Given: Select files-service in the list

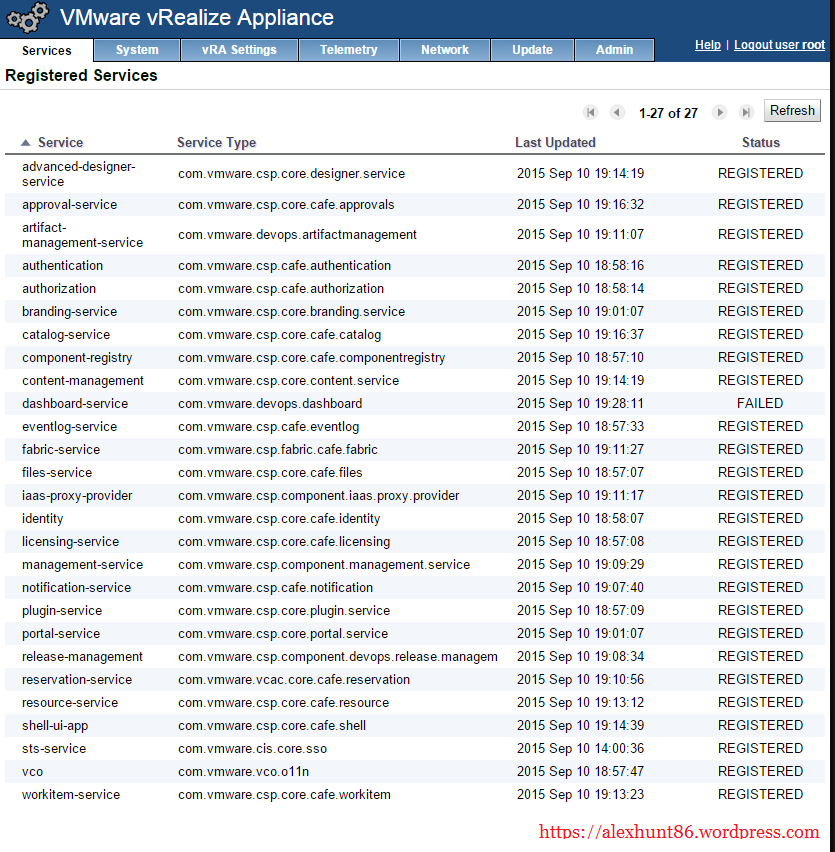Looking at the screenshot, I should [57, 473].
